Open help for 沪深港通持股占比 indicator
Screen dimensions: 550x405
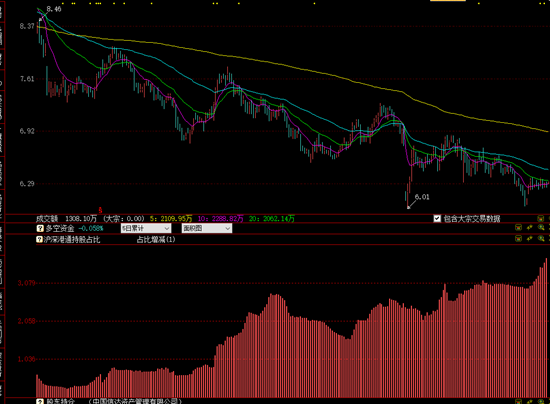coord(40,239)
